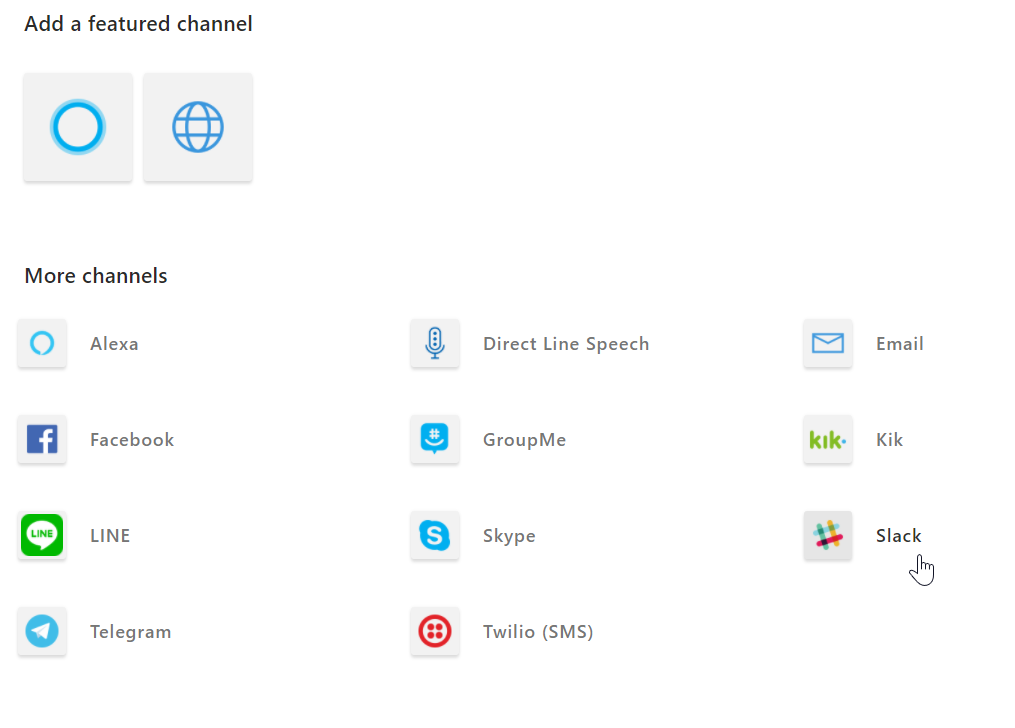
Task: Add the Cortana featured channel
Action: click(78, 127)
